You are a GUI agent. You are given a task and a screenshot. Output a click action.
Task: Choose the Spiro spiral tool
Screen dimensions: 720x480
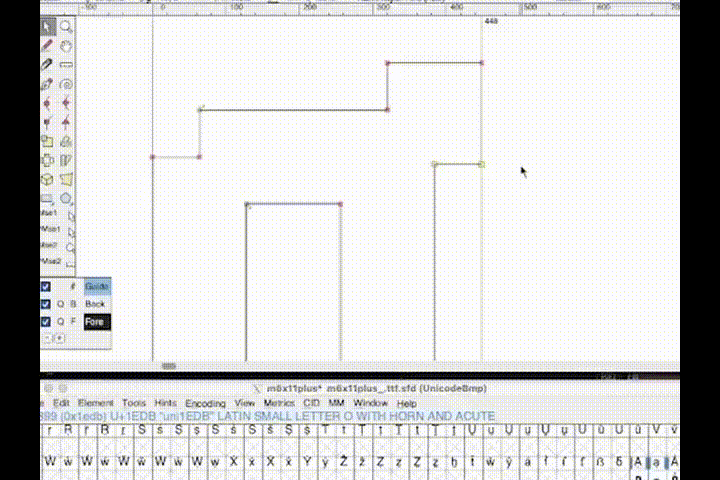pyautogui.click(x=66, y=84)
